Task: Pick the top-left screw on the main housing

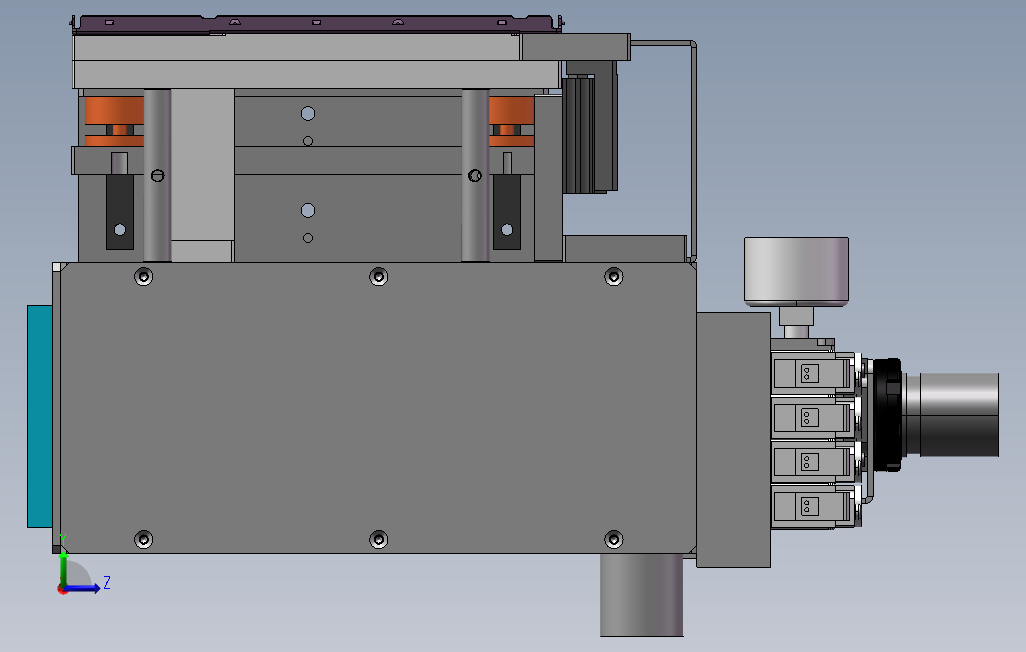Action: tap(143, 277)
